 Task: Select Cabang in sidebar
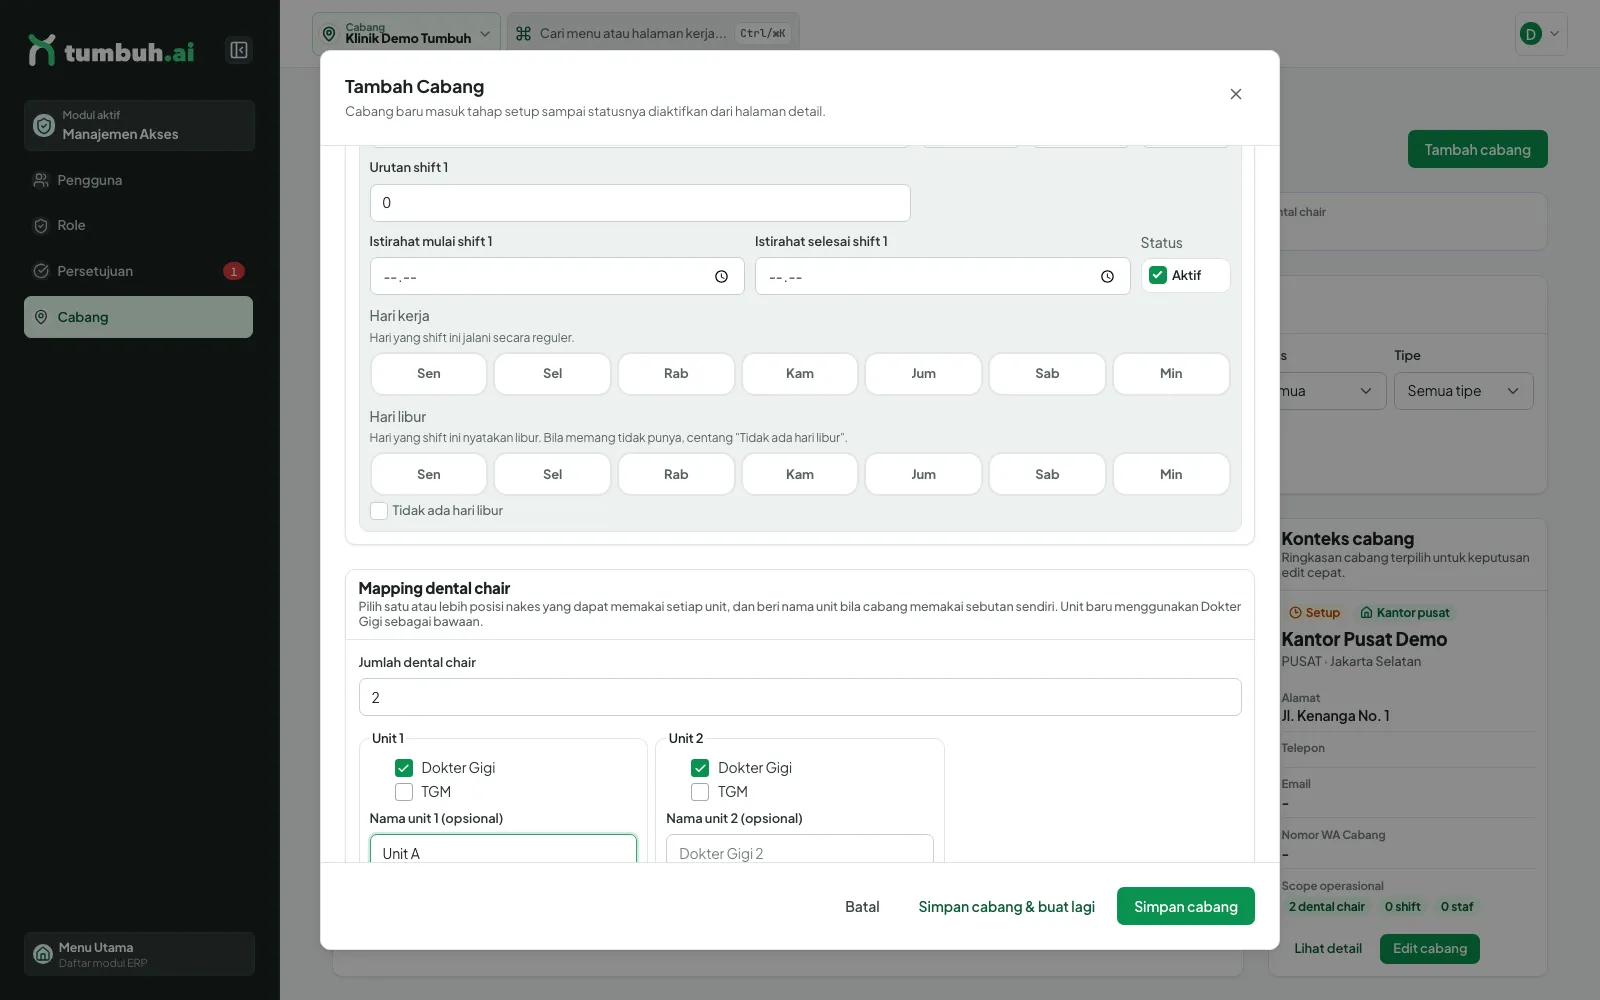[x=138, y=317]
